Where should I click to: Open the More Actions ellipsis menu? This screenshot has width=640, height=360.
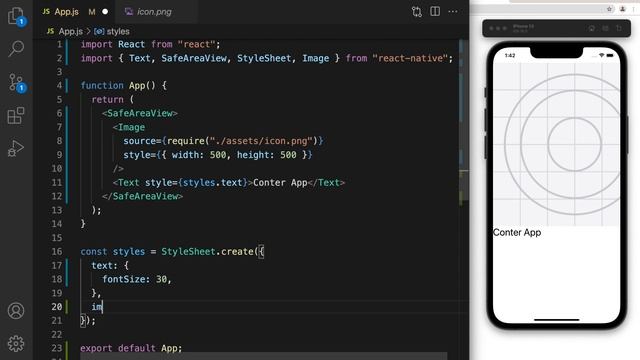[453, 11]
